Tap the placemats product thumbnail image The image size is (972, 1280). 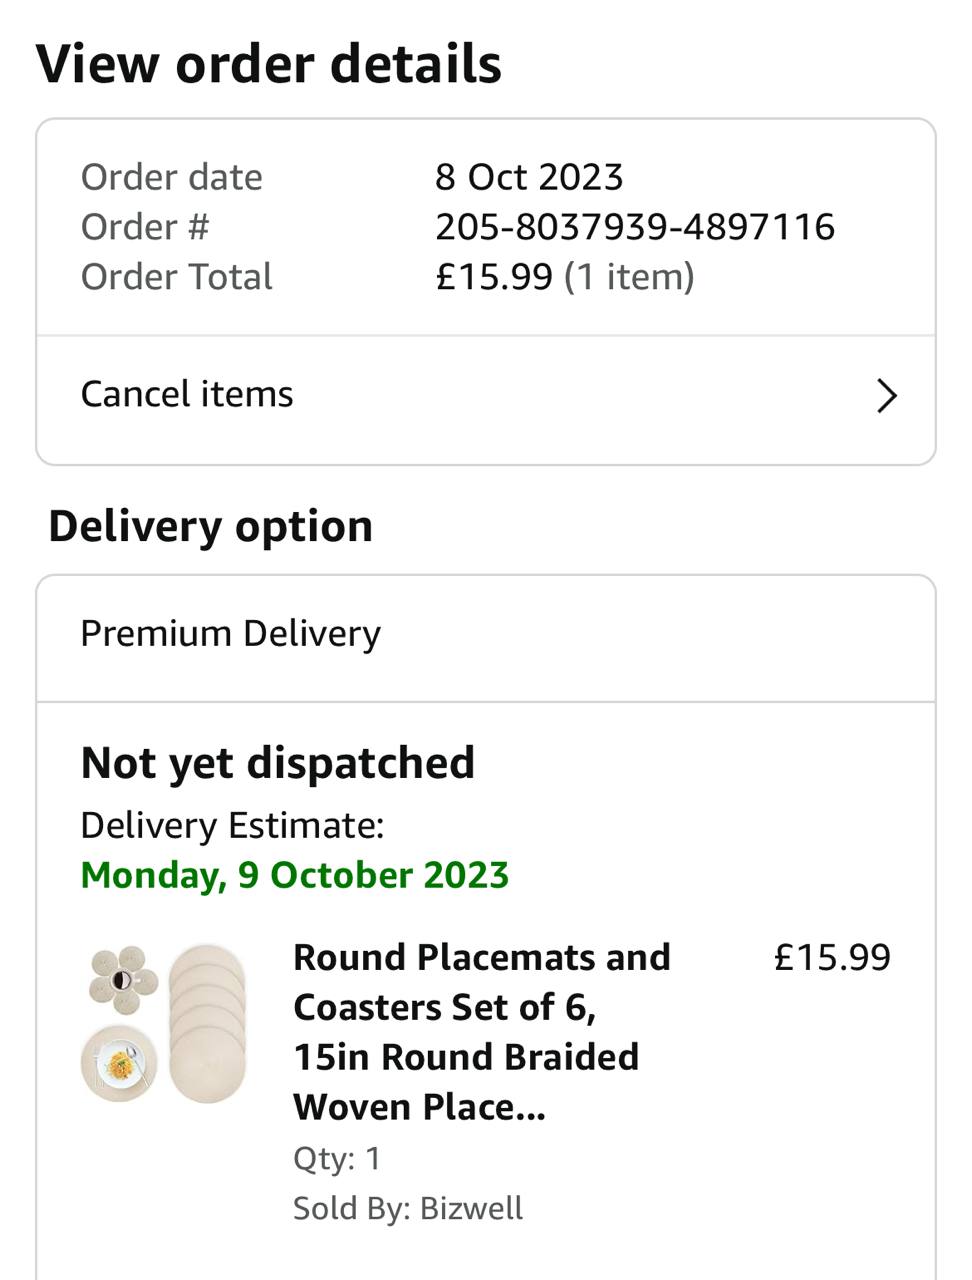coord(165,1024)
